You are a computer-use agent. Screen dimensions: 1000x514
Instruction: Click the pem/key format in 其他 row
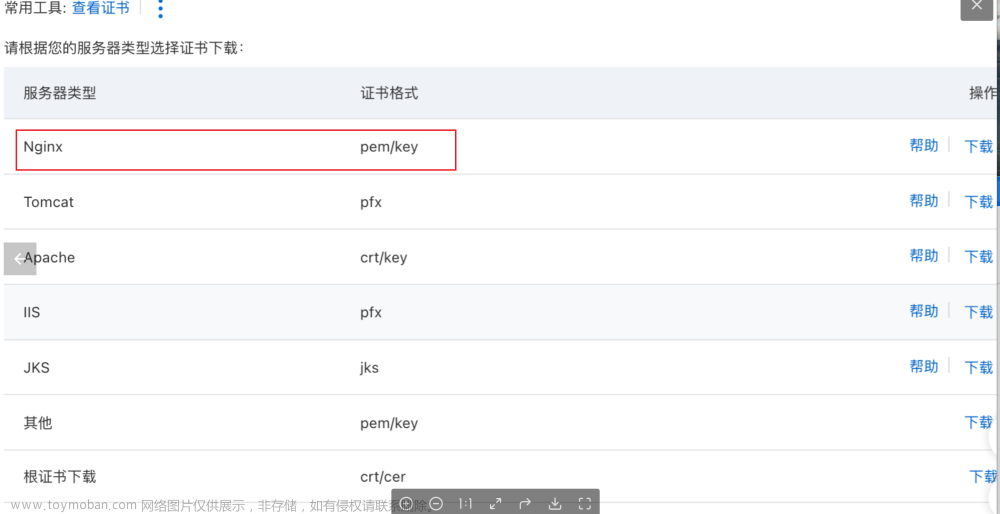(x=389, y=423)
